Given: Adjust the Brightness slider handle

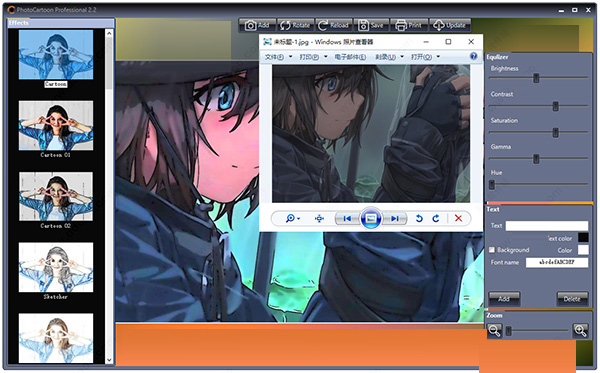Looking at the screenshot, I should 536,78.
